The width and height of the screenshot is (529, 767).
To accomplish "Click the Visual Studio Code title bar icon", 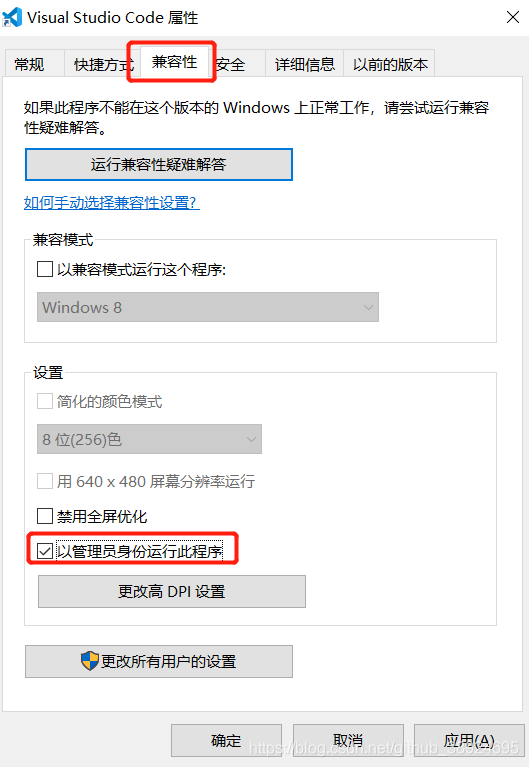I will click(12, 18).
